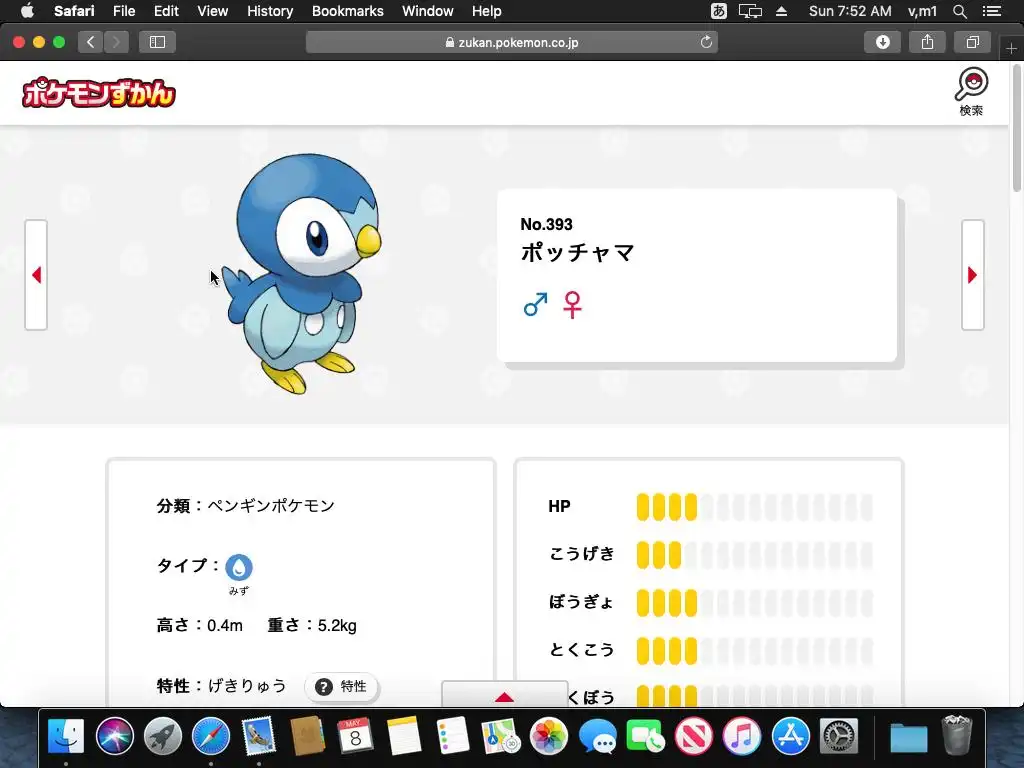The width and height of the screenshot is (1024, 768).
Task: Open Launchpad rocket icon in Dock
Action: (x=163, y=736)
